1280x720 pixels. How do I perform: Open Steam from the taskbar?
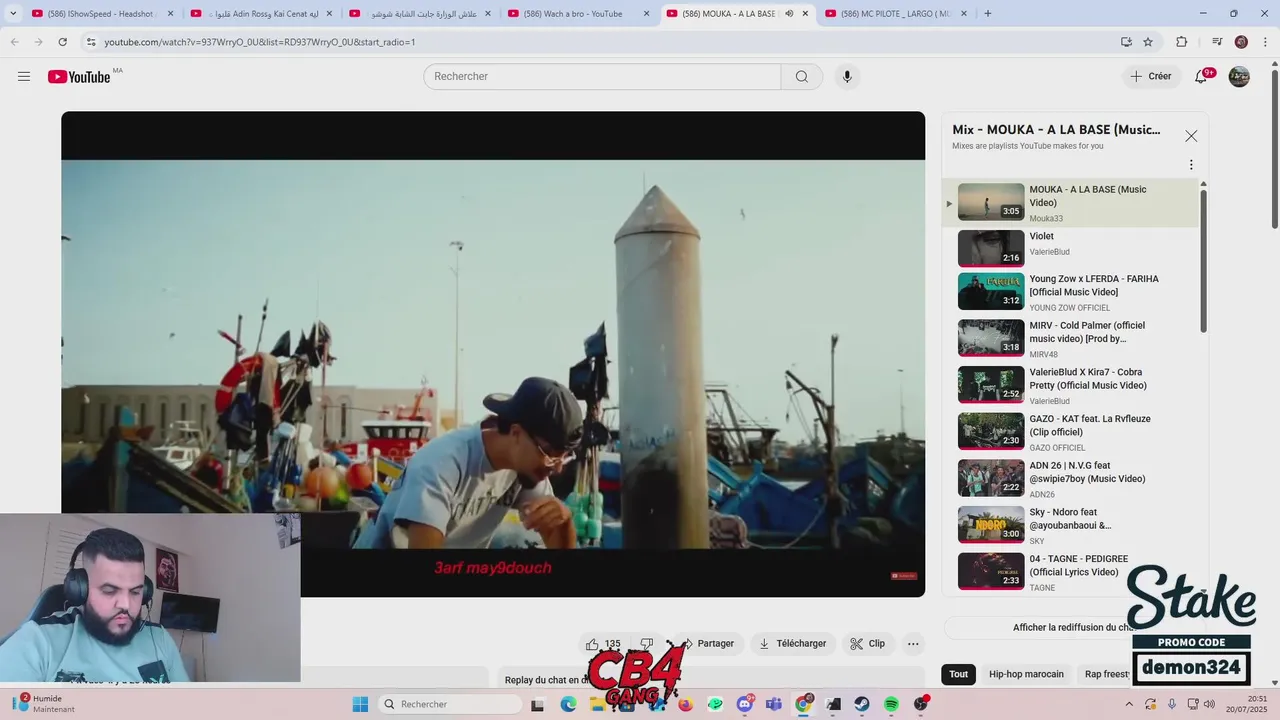point(861,704)
